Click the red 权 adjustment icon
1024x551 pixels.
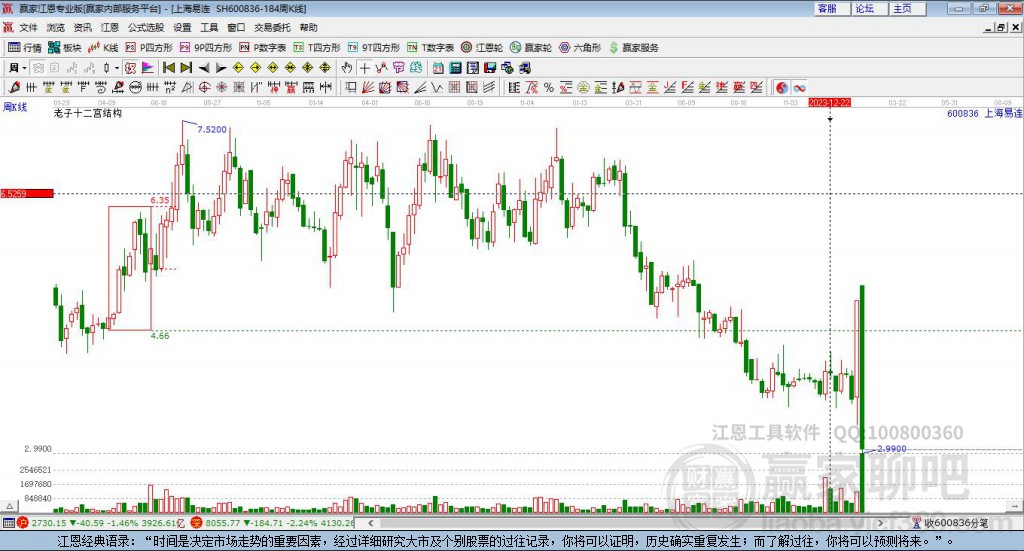(x=131, y=68)
